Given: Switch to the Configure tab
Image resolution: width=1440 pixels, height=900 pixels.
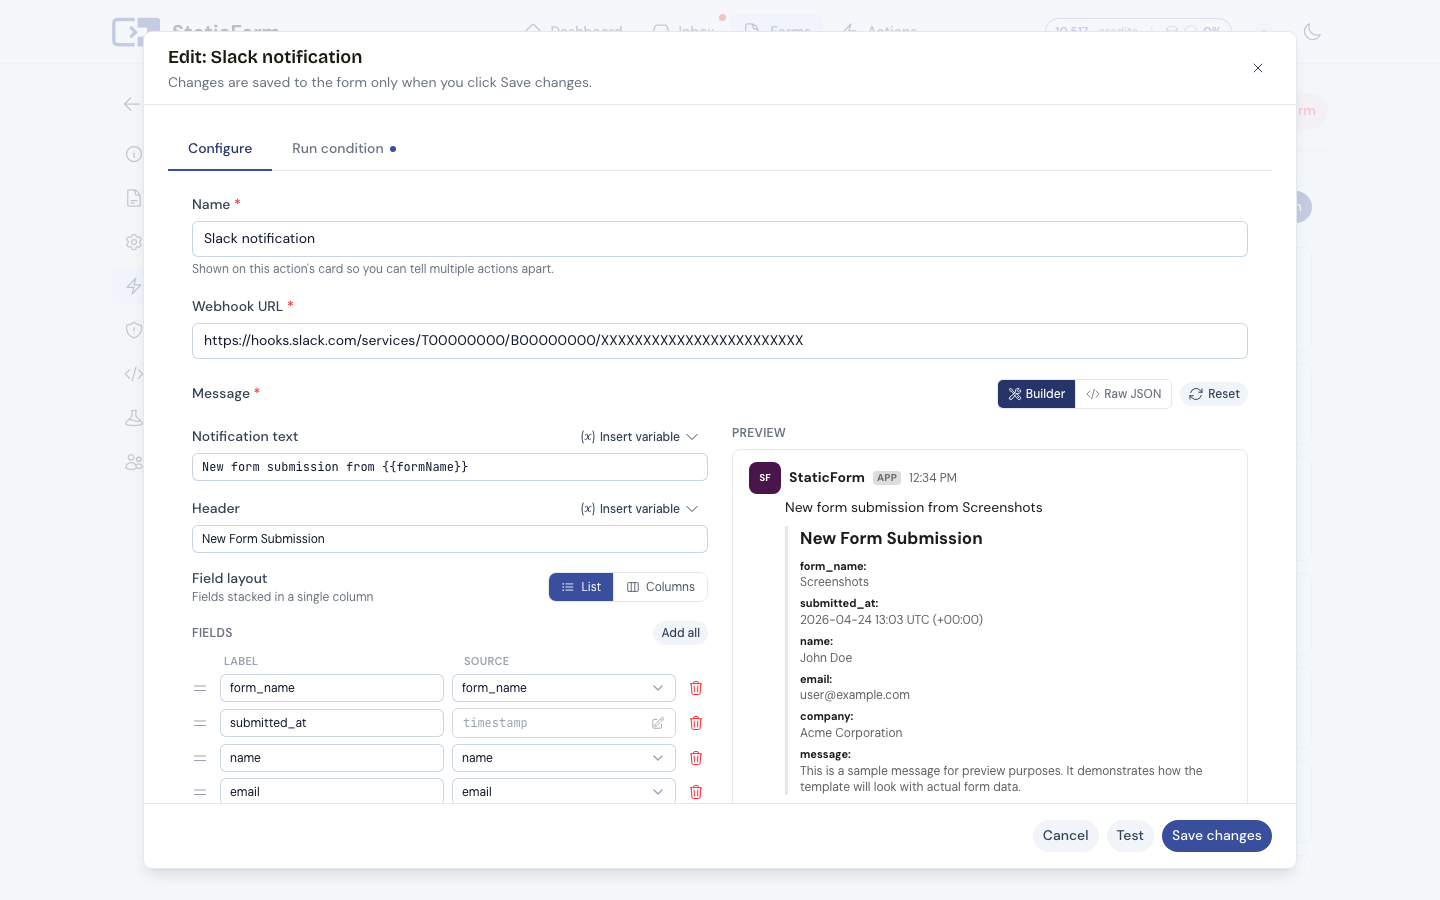Looking at the screenshot, I should pos(220,148).
